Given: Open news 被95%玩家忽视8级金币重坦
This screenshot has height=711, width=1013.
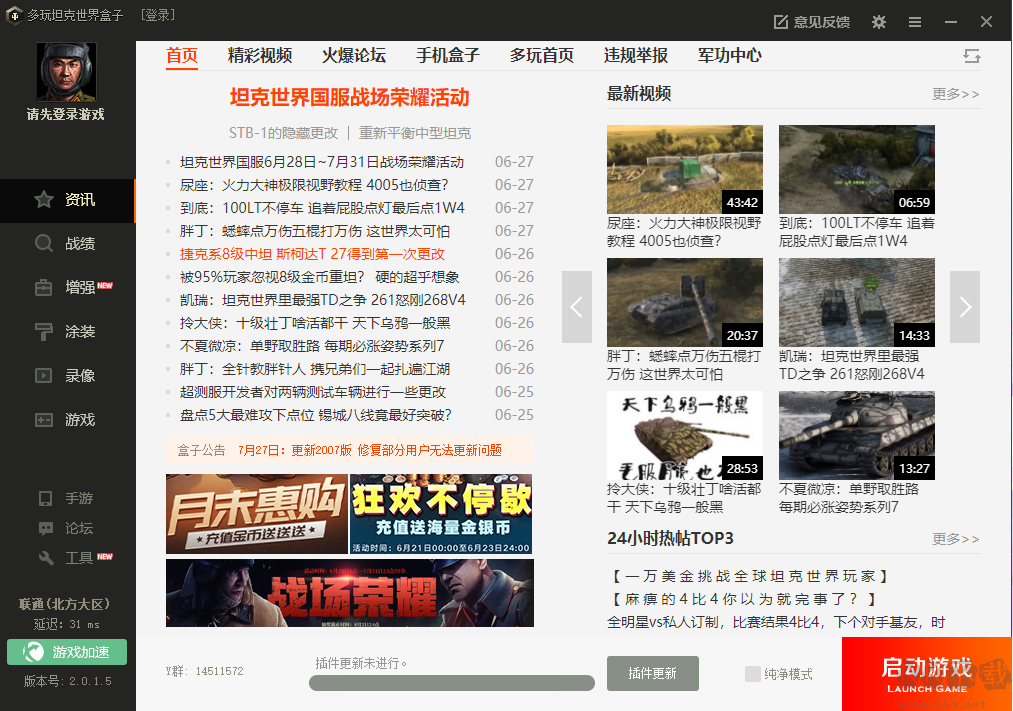Looking at the screenshot, I should 319,277.
